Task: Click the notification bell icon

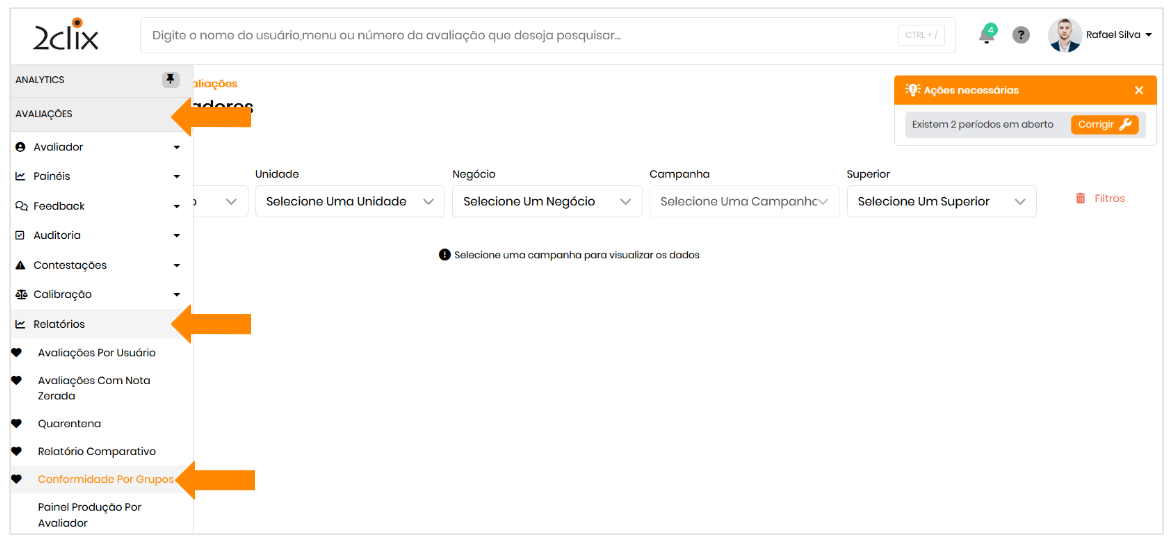Action: click(987, 35)
